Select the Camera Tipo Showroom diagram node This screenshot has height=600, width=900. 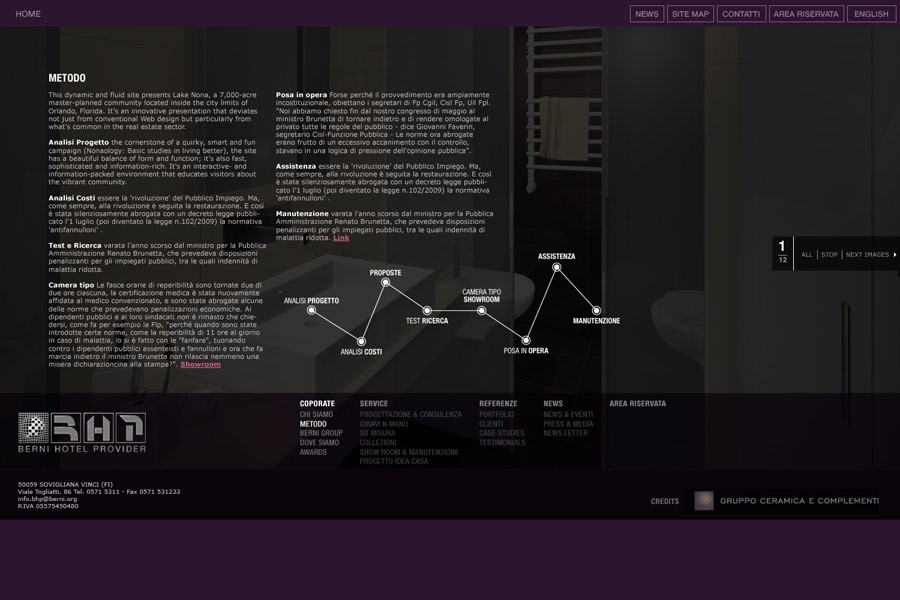pos(482,311)
